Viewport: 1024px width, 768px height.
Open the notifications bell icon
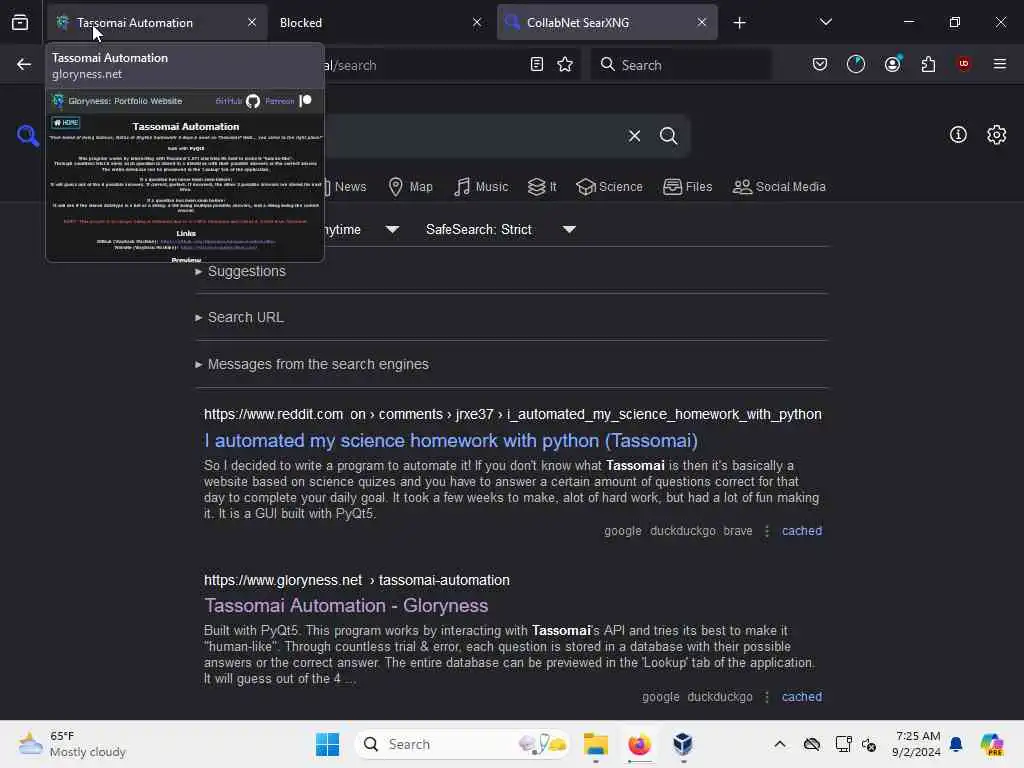956,744
